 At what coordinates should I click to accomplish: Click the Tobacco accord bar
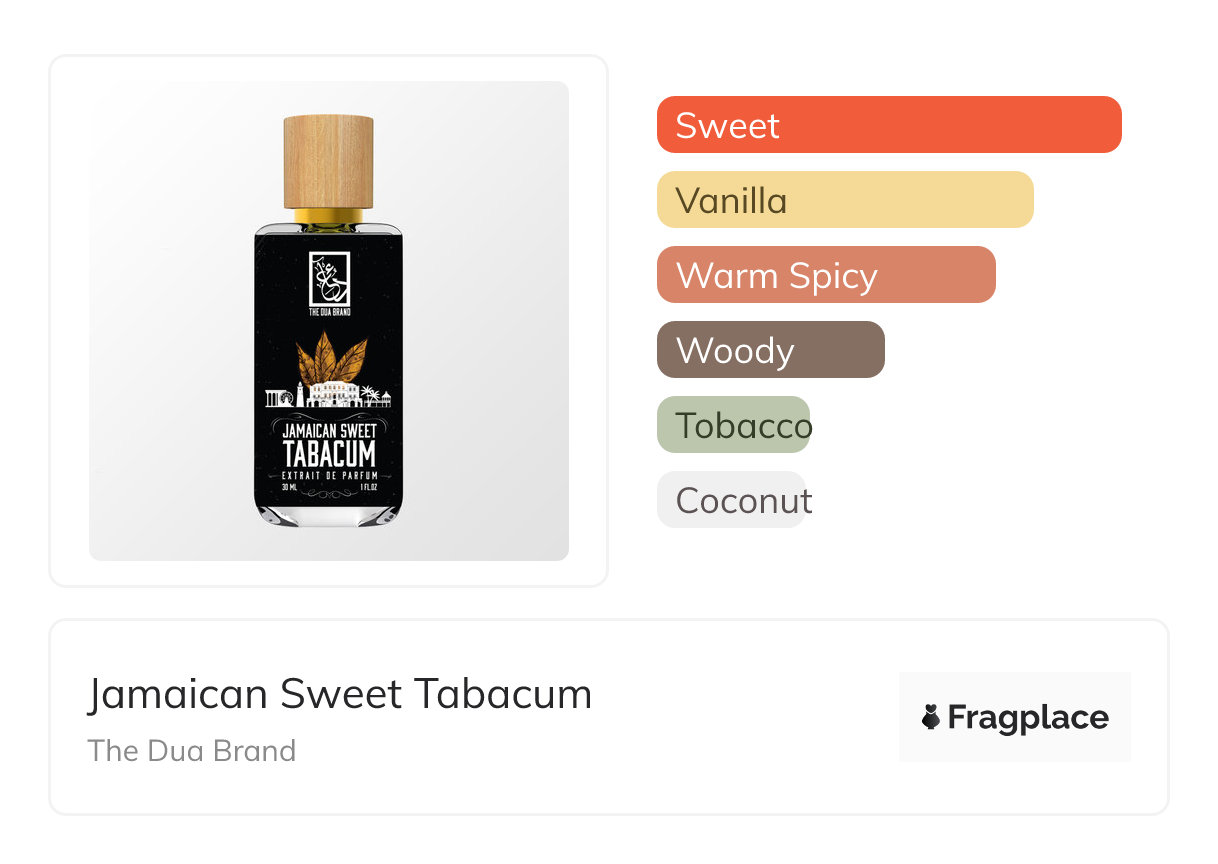pyautogui.click(x=733, y=425)
